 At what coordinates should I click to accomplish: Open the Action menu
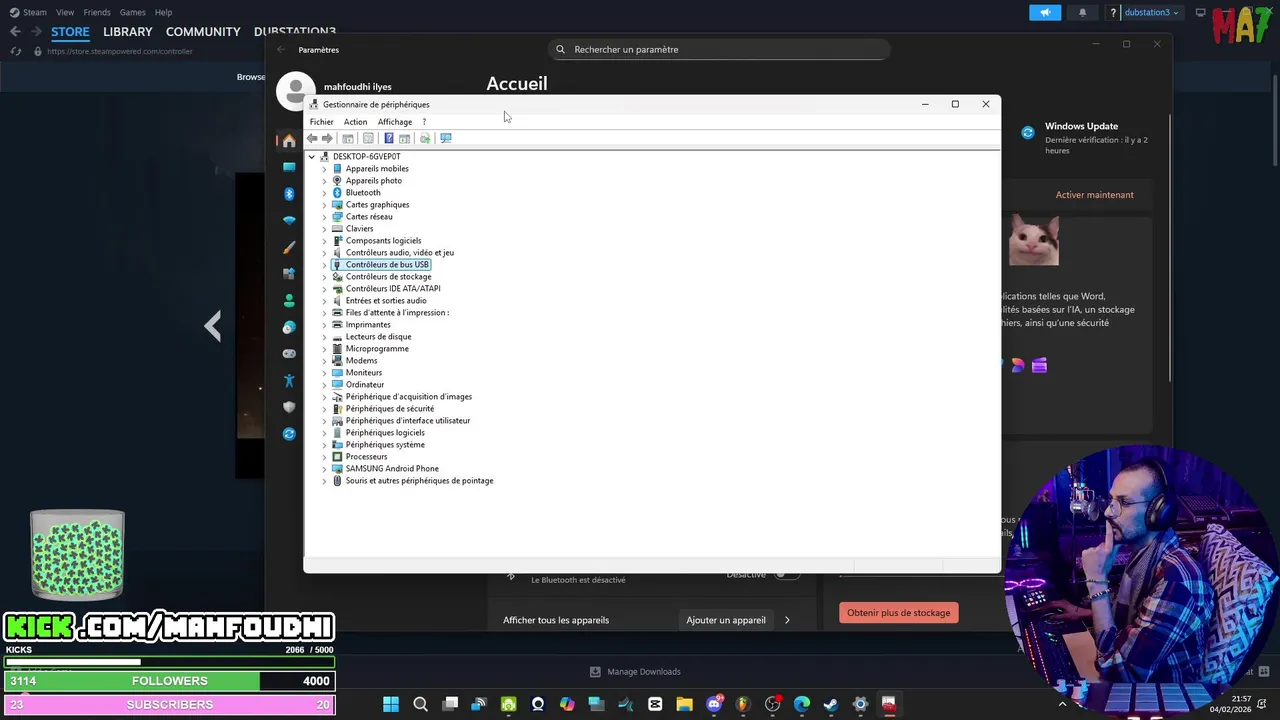[355, 122]
